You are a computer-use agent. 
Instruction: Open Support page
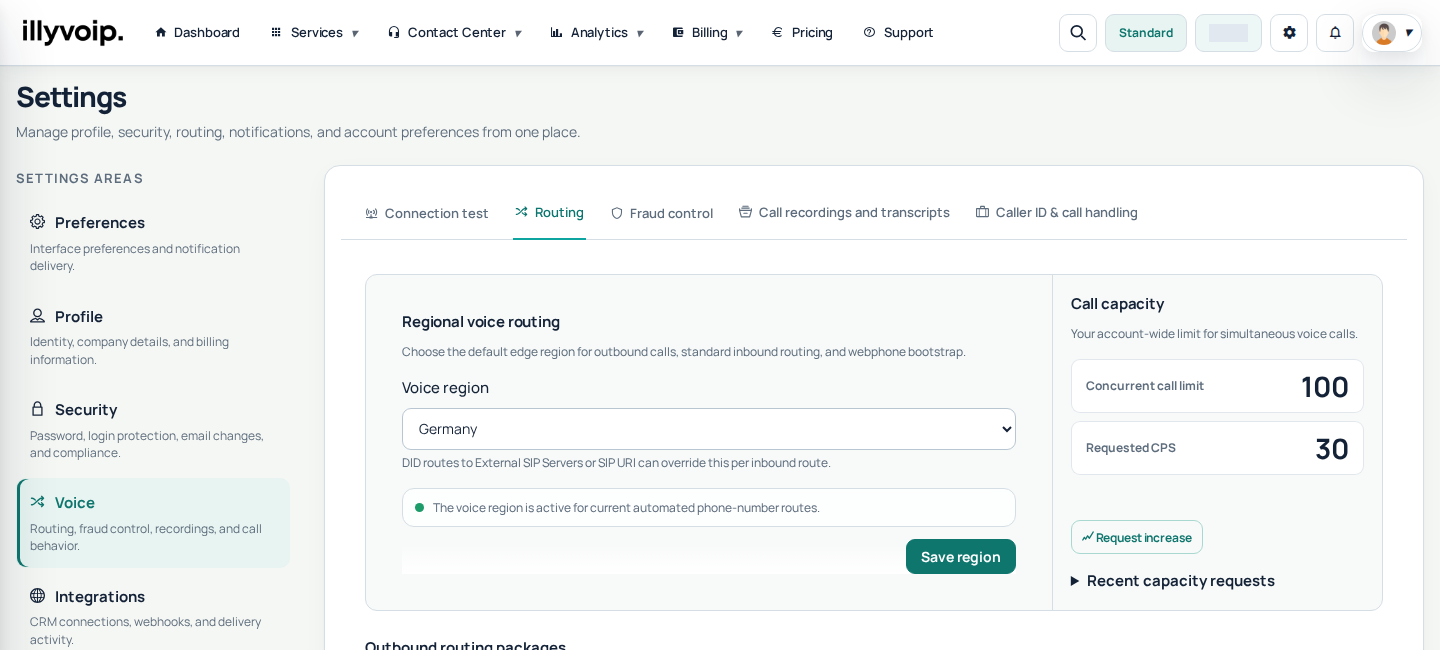click(898, 32)
